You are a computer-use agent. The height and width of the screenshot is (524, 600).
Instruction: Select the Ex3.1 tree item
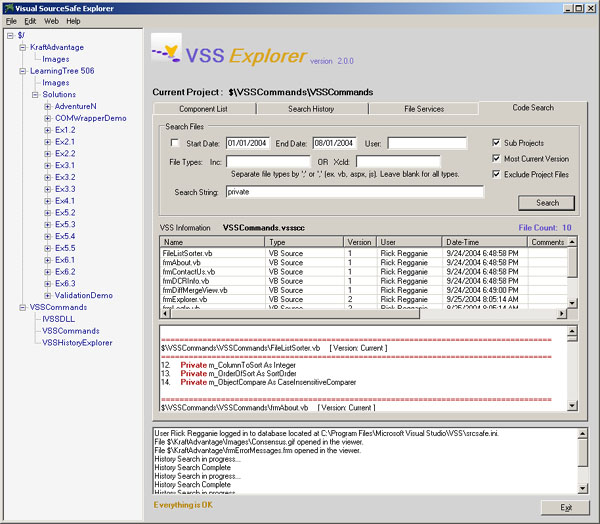65,165
